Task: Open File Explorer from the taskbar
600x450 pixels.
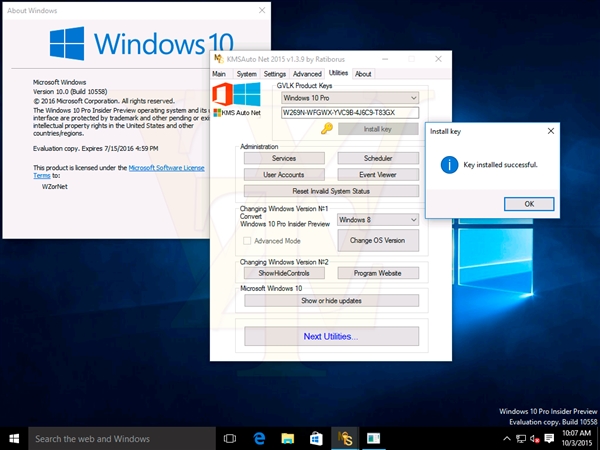Action: point(287,438)
